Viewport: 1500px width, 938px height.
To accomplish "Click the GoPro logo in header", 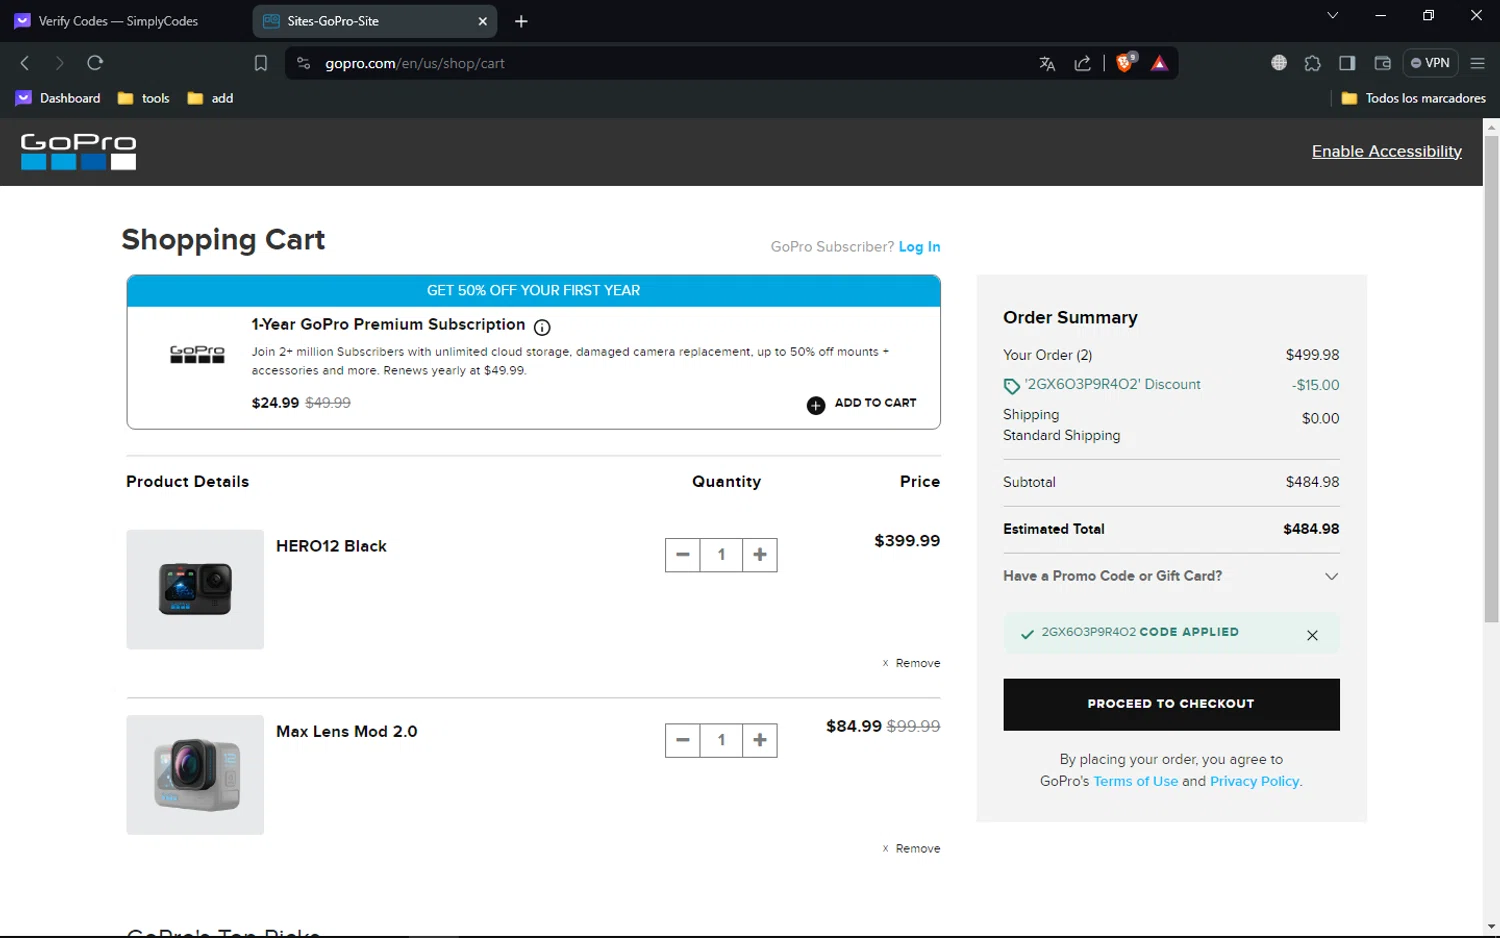I will [78, 151].
